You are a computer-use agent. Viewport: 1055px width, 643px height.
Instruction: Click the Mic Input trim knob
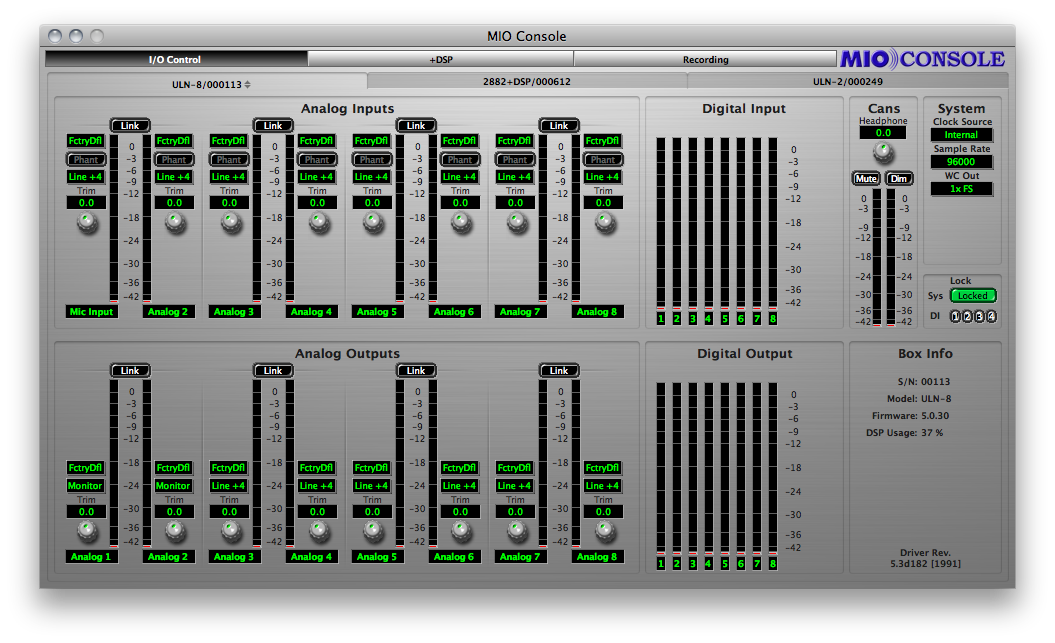click(87, 222)
